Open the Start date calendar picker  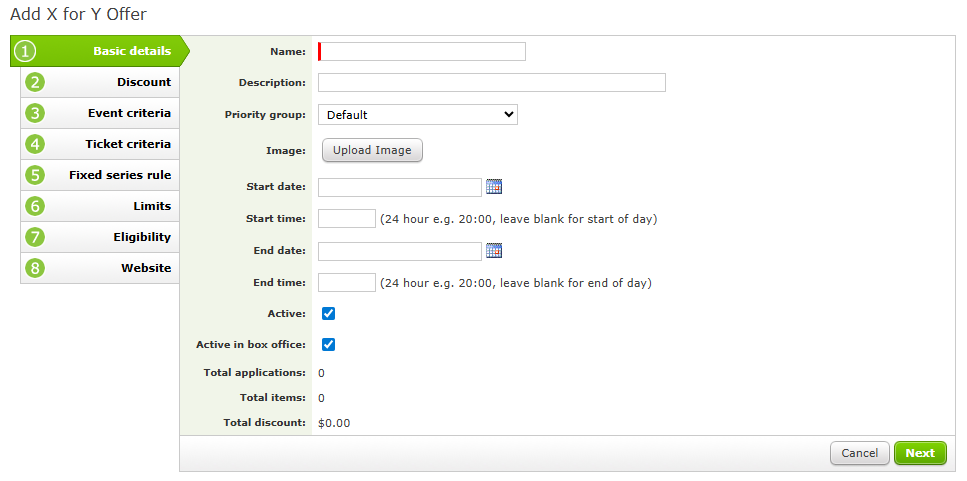pyautogui.click(x=494, y=186)
